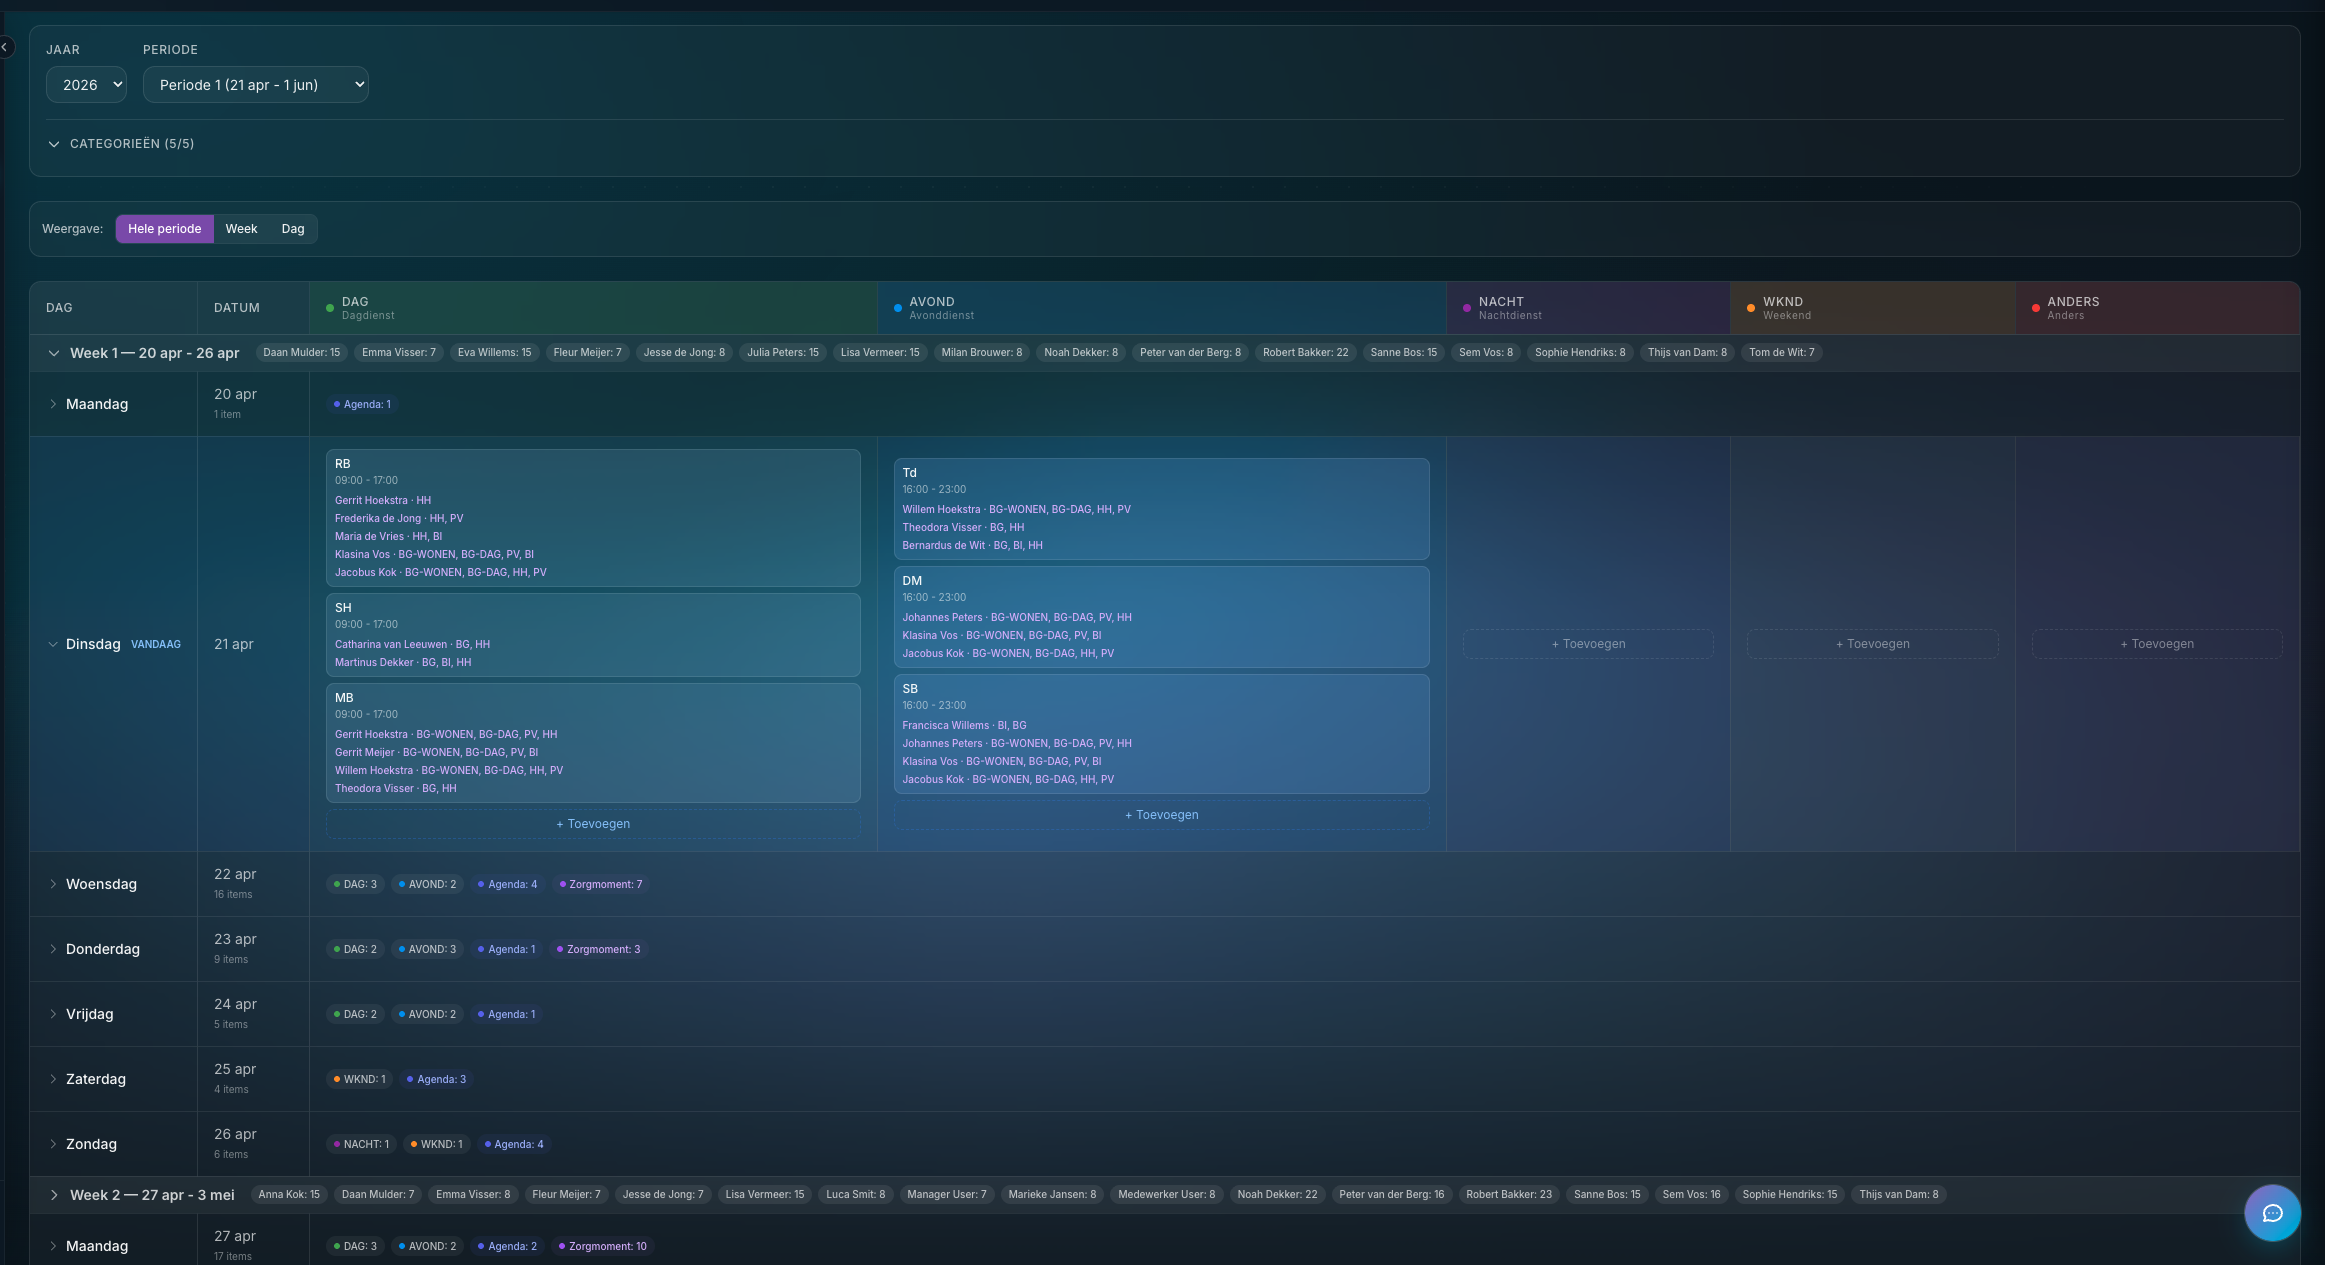The image size is (2325, 1265).
Task: Expand the Maandag 20 apr row
Action: click(53, 404)
